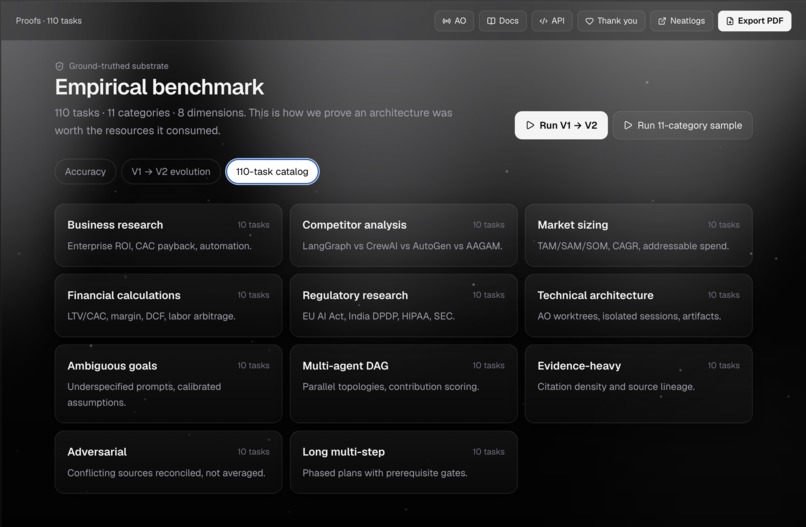Click the Thank you button

(611, 21)
